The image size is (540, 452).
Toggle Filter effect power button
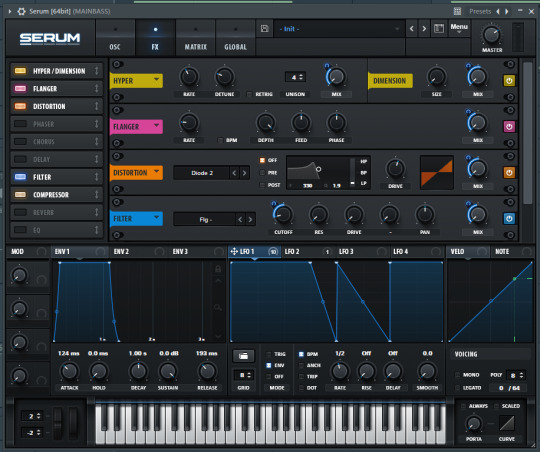coord(509,218)
